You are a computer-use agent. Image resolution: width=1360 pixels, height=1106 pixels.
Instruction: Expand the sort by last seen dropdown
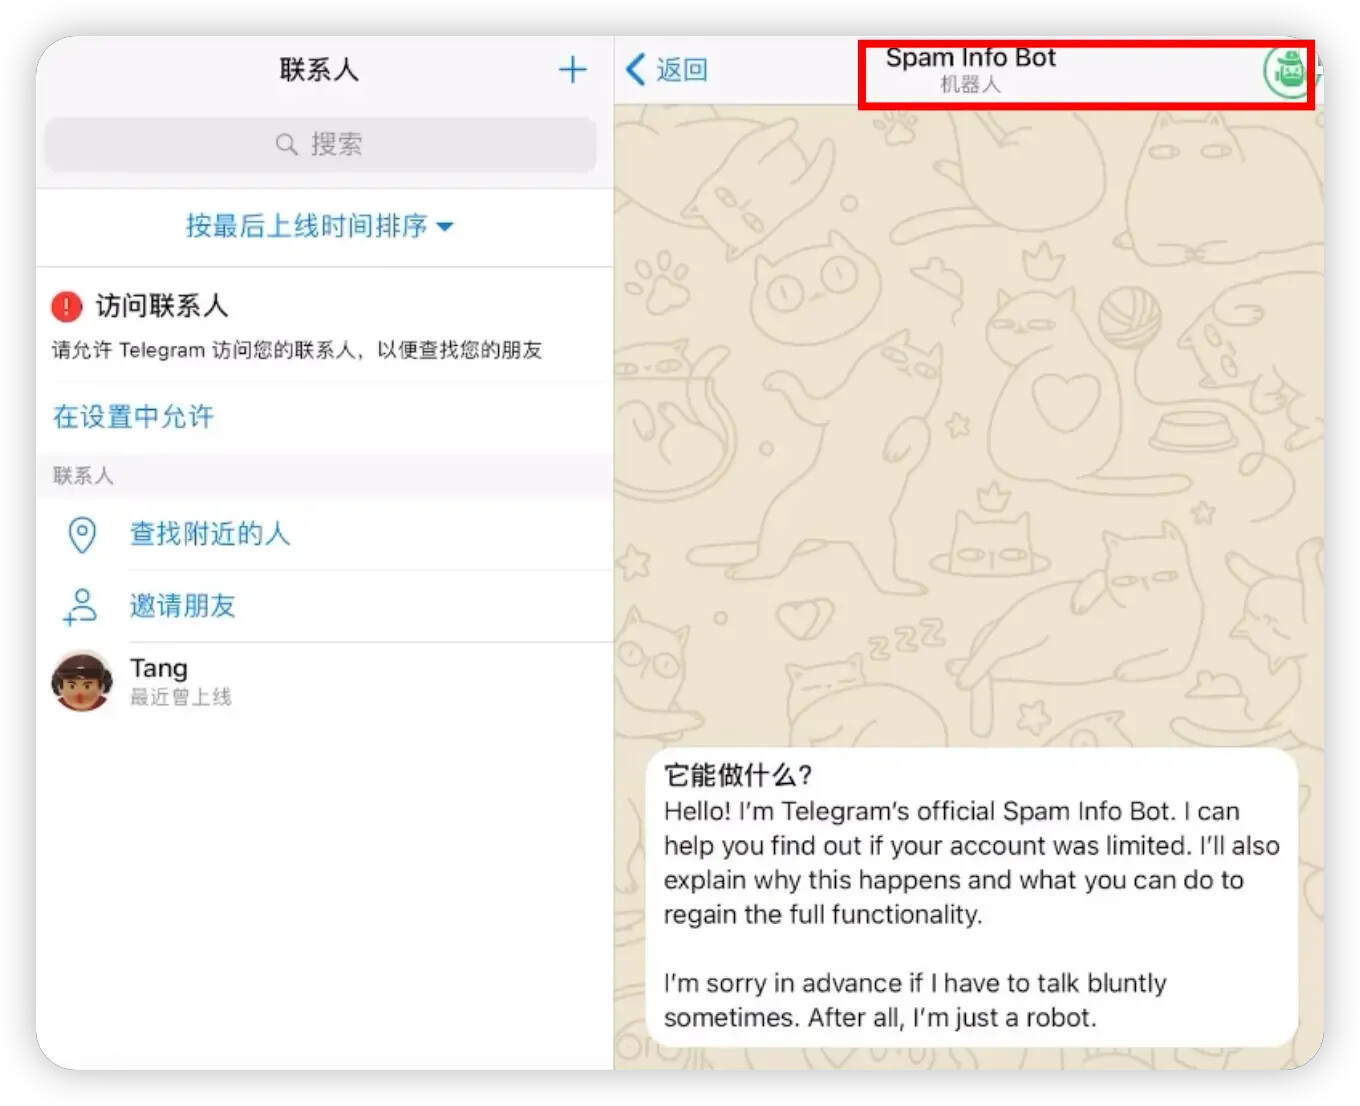click(x=320, y=226)
